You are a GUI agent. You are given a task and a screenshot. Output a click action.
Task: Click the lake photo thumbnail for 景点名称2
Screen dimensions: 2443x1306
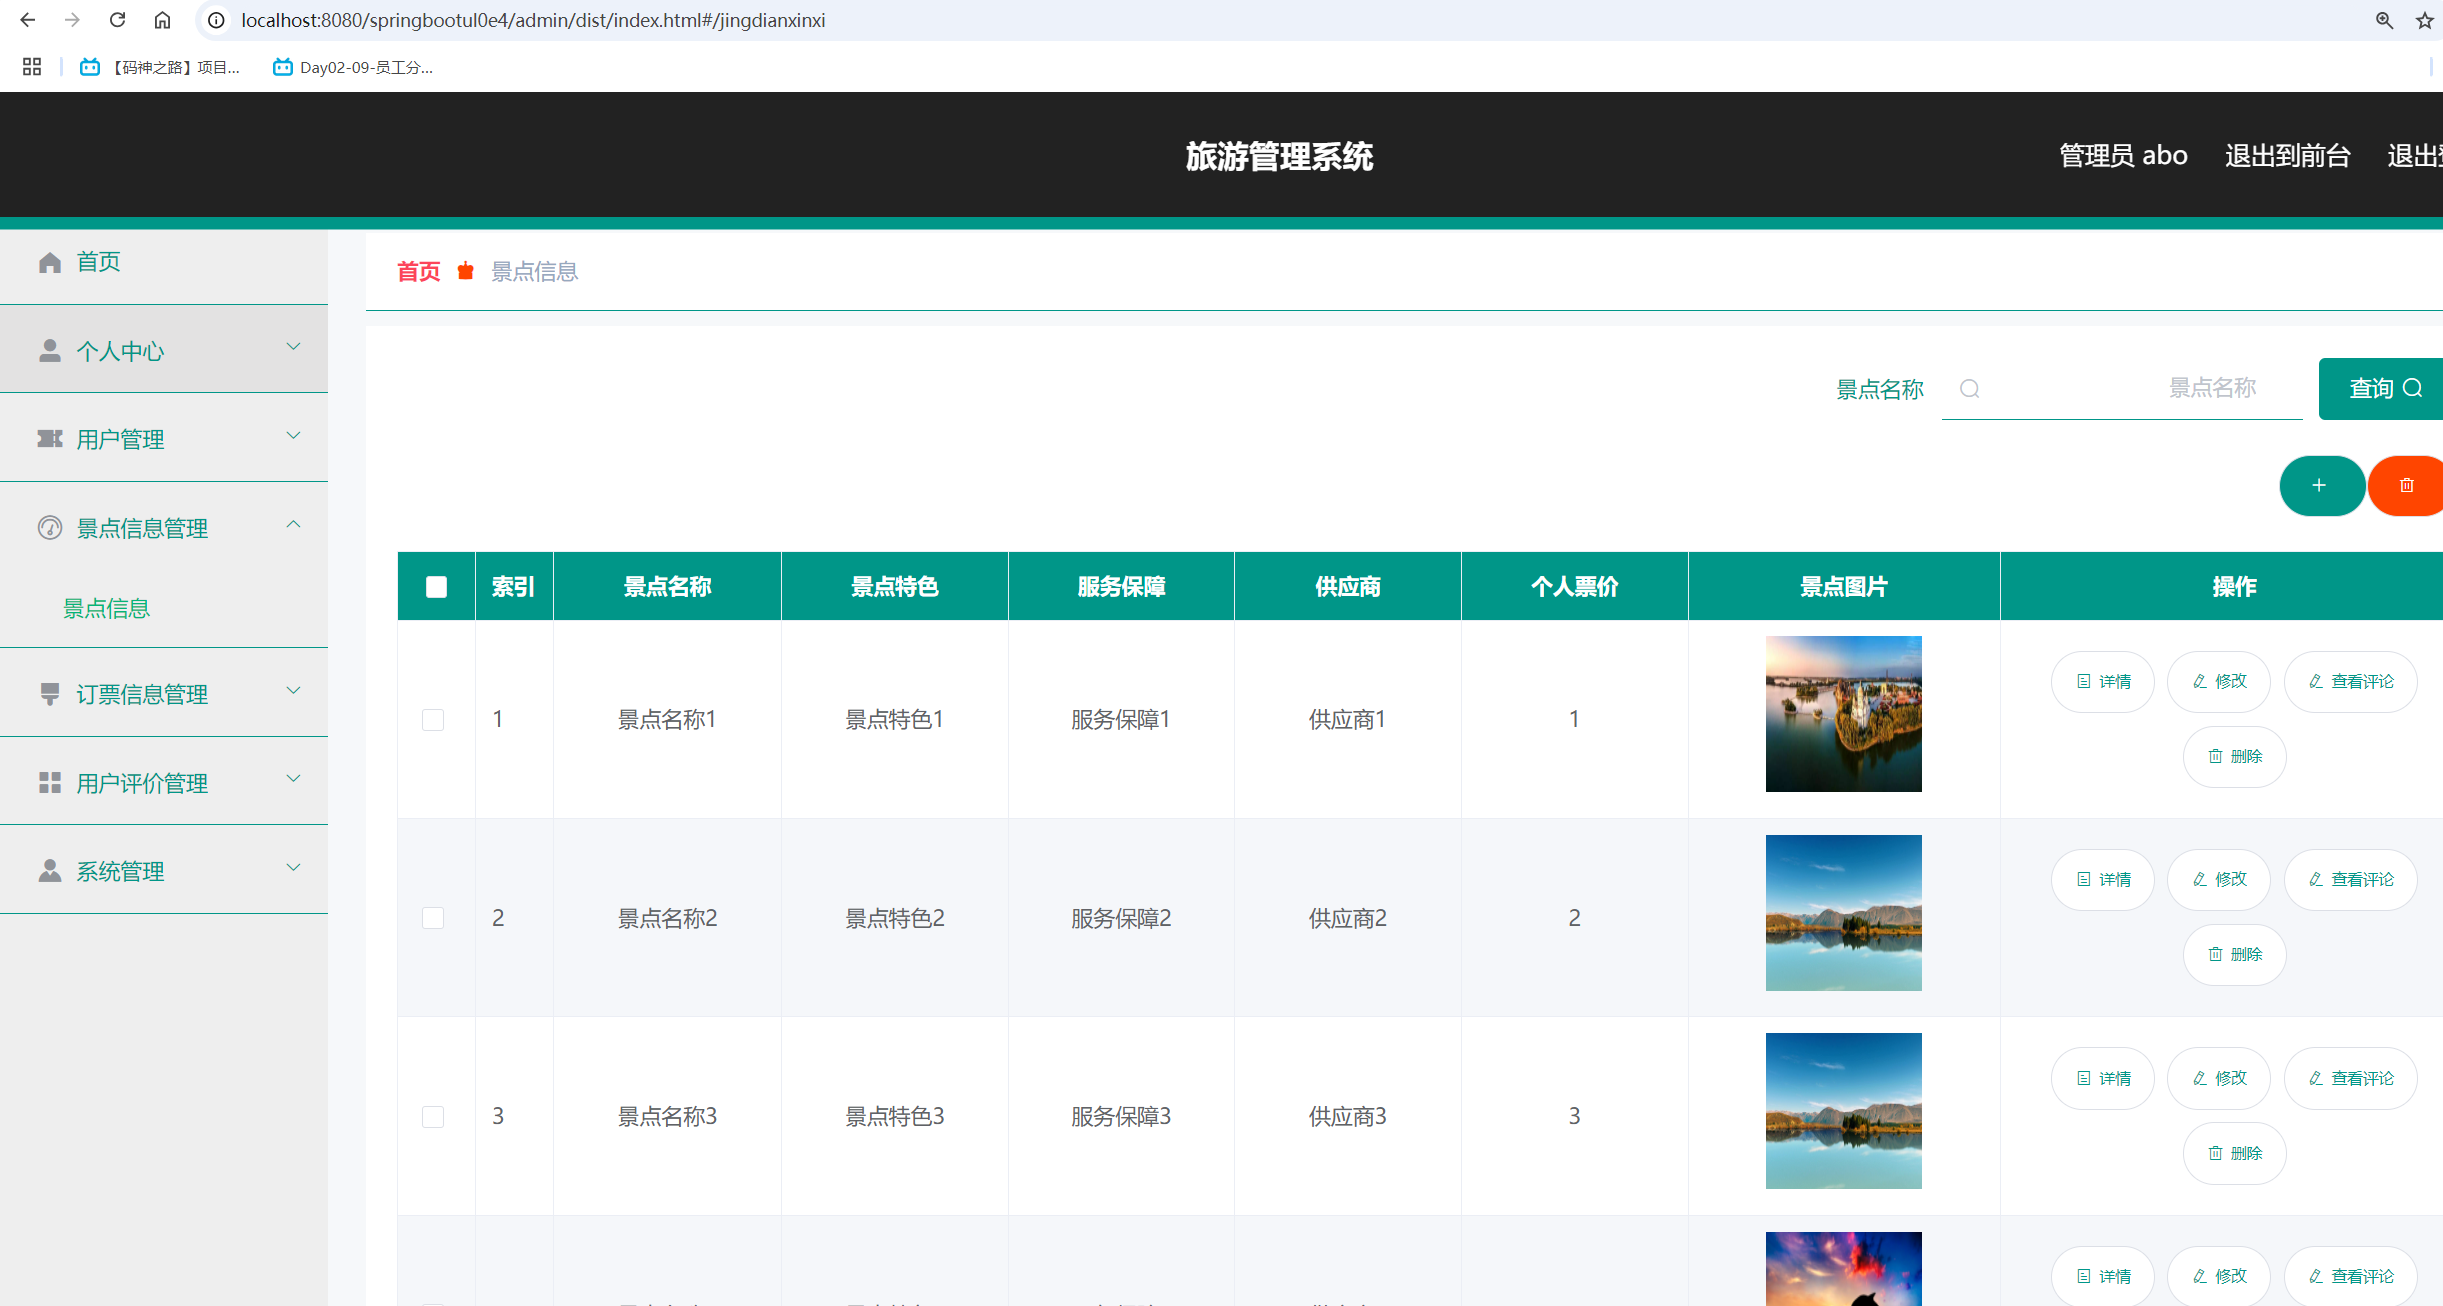tap(1843, 912)
